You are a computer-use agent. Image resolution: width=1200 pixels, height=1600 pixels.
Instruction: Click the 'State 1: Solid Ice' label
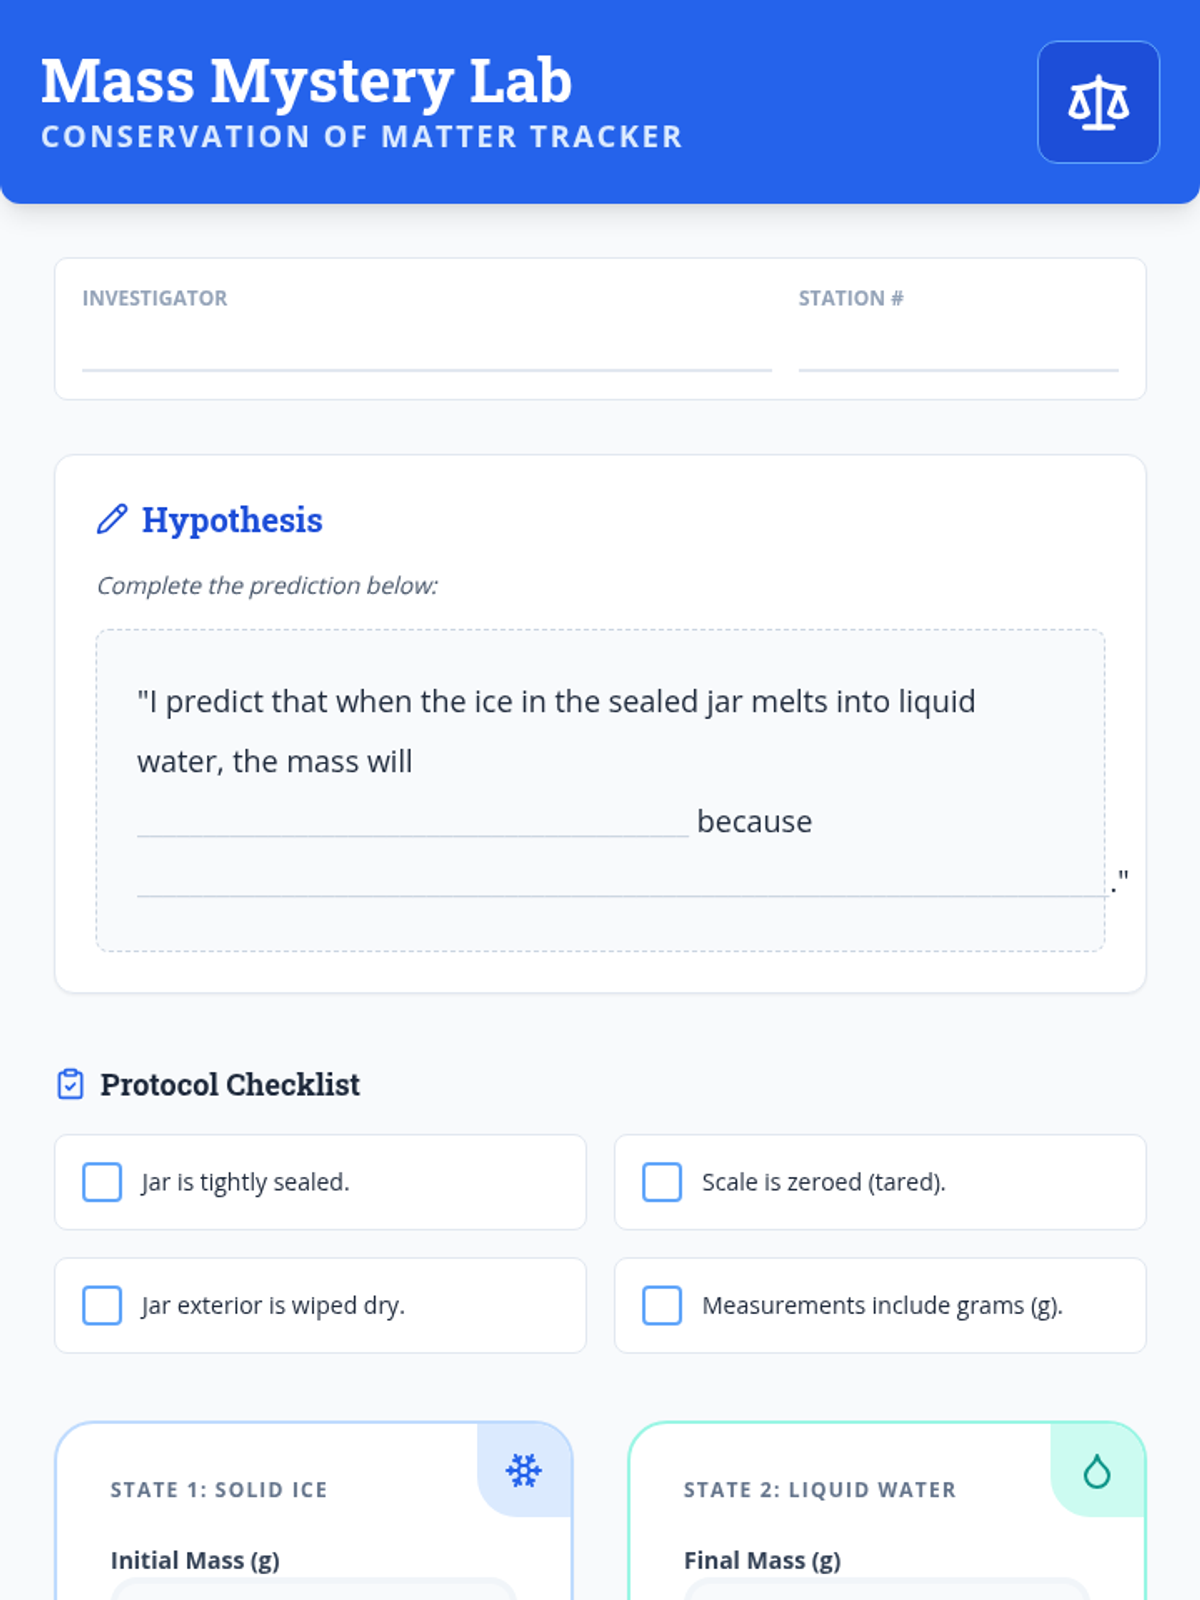click(219, 1489)
